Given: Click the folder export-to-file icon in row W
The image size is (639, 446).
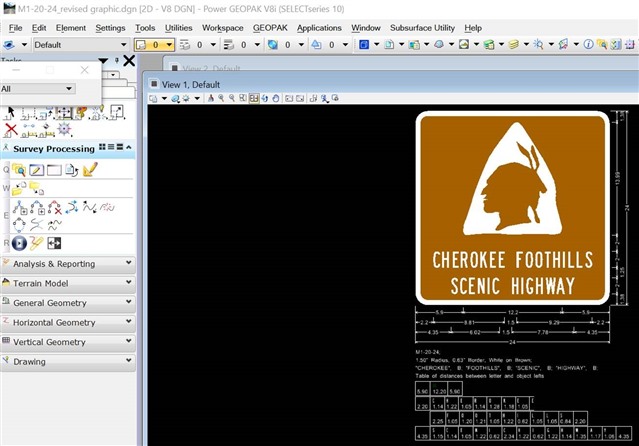Looking at the screenshot, I should click(x=37, y=188).
